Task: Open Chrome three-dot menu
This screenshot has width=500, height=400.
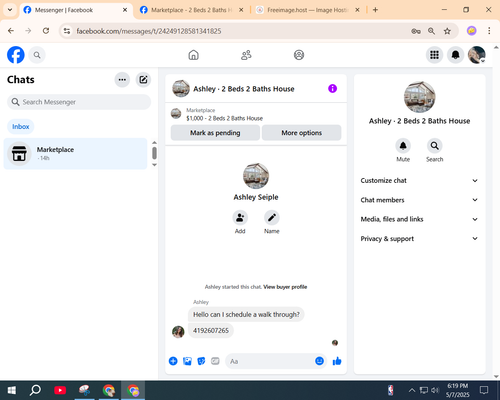Action: pyautogui.click(x=489, y=31)
